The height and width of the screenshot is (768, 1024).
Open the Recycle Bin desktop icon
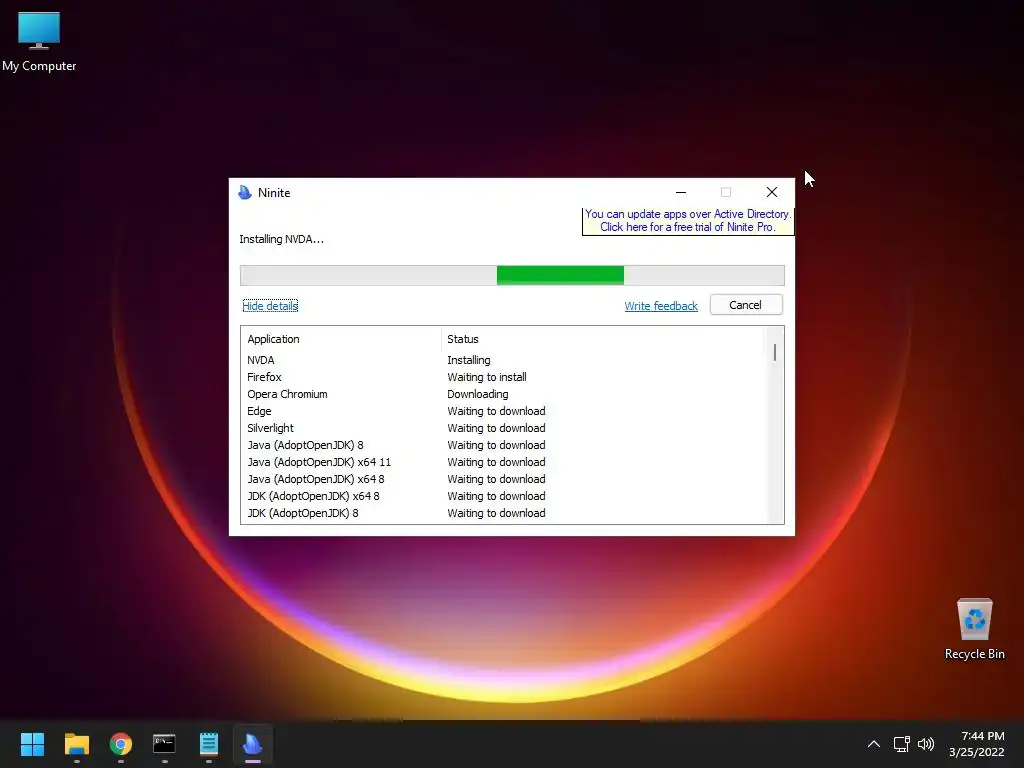click(974, 629)
